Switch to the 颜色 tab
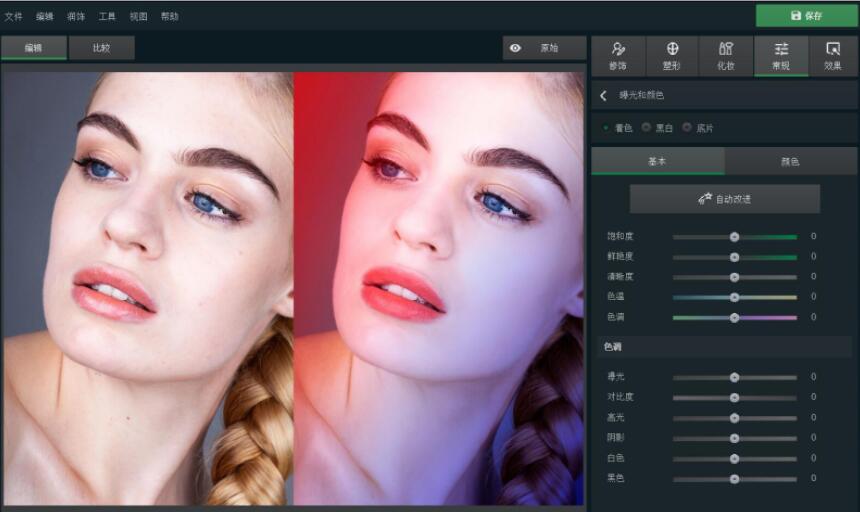The image size is (860, 512). pyautogui.click(x=790, y=161)
